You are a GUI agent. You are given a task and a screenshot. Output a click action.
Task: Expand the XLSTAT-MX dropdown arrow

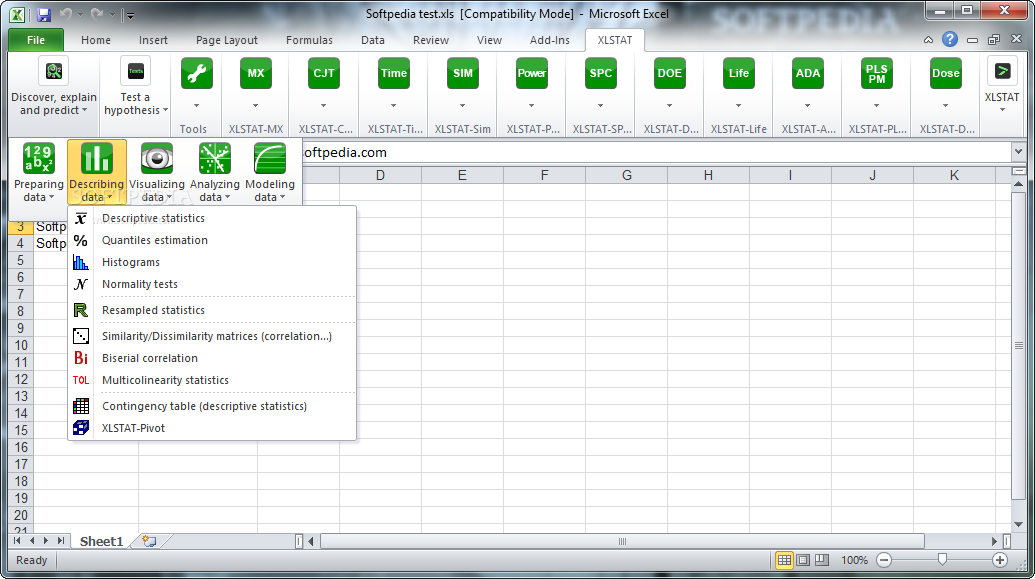click(255, 106)
